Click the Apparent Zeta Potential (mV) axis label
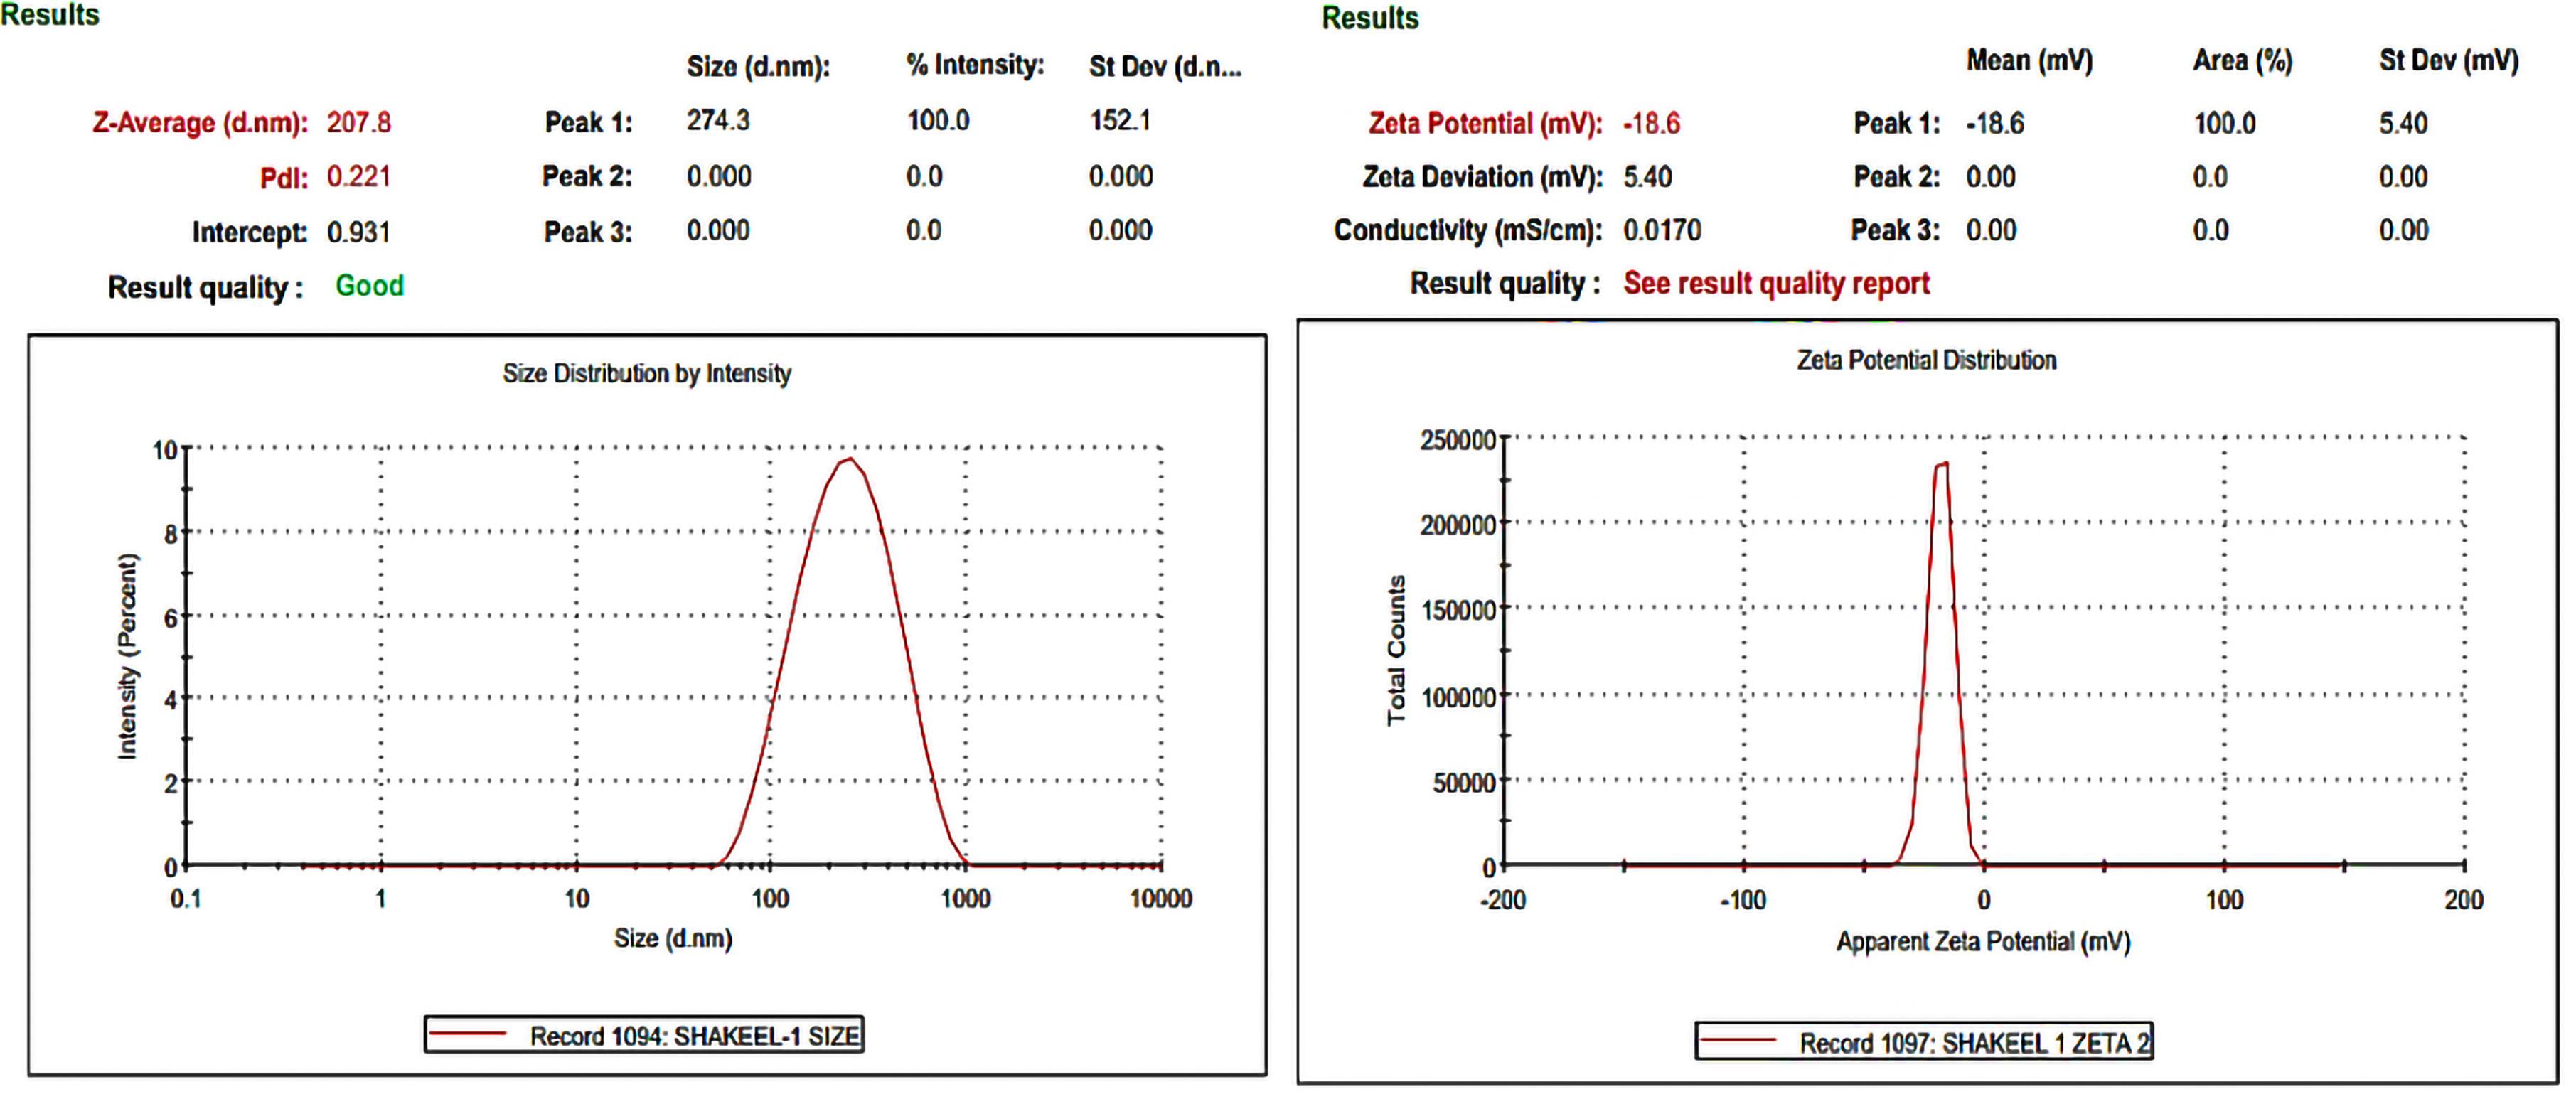 point(1983,941)
